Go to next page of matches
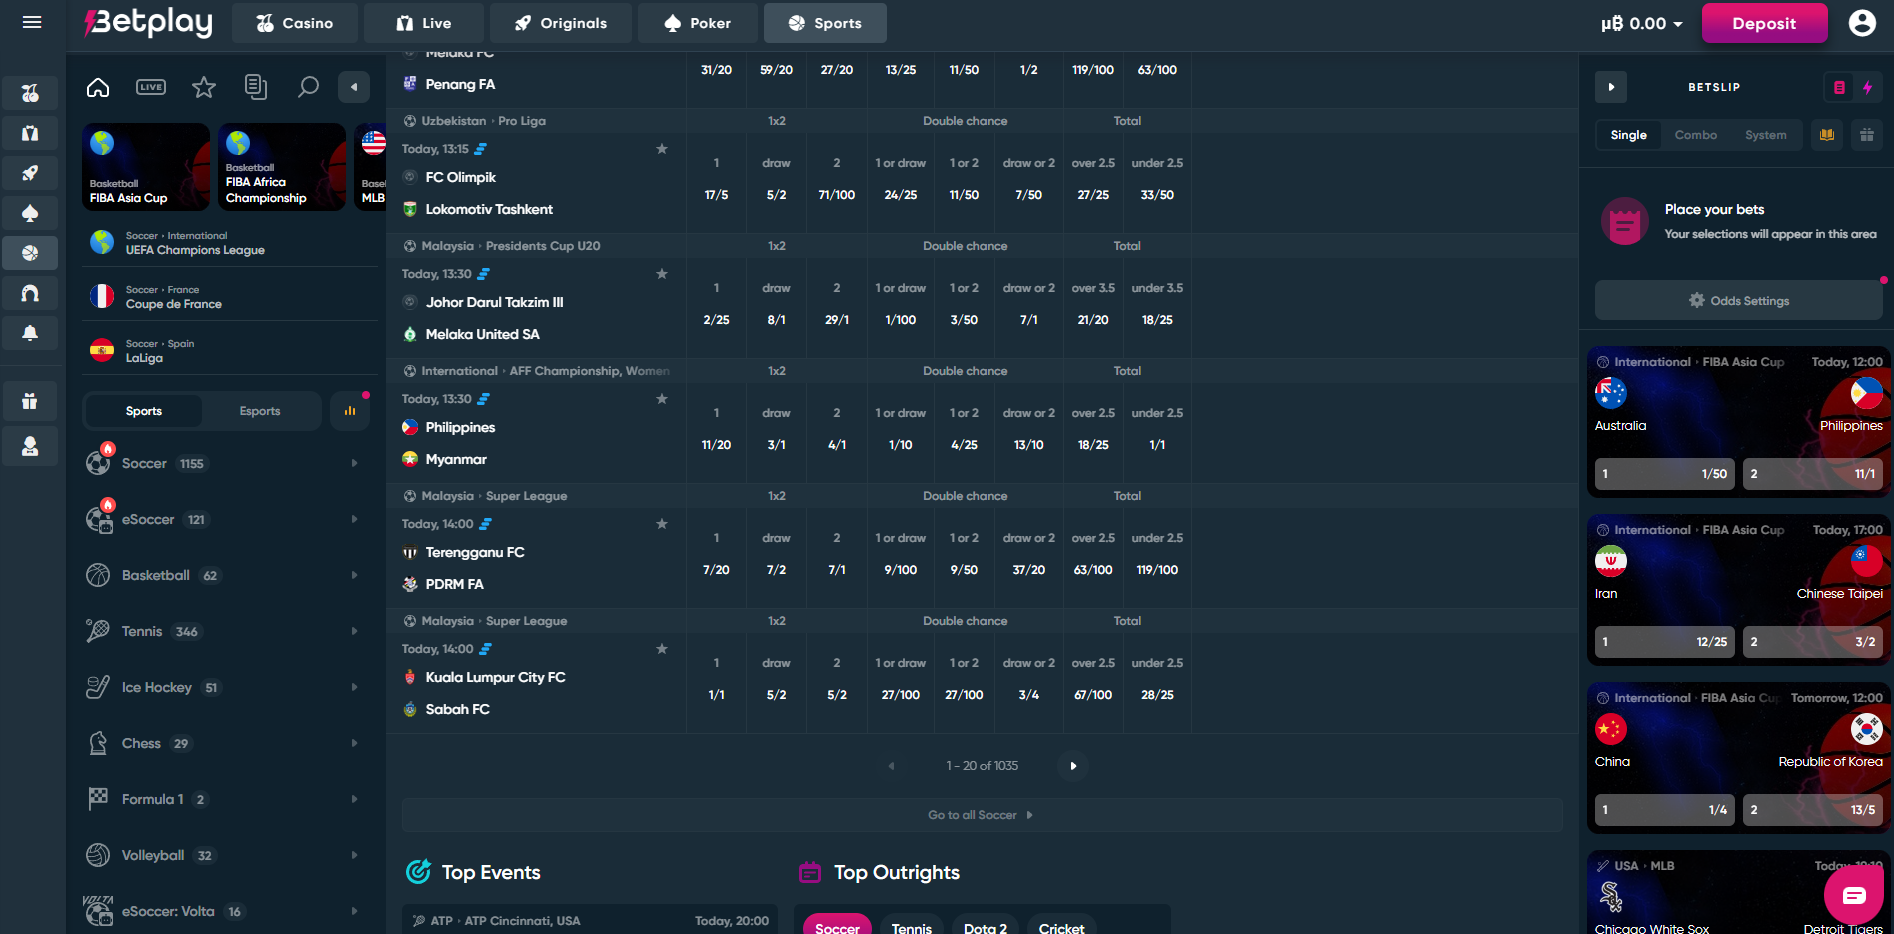Screen dimensions: 1894x934 [x=1073, y=766]
